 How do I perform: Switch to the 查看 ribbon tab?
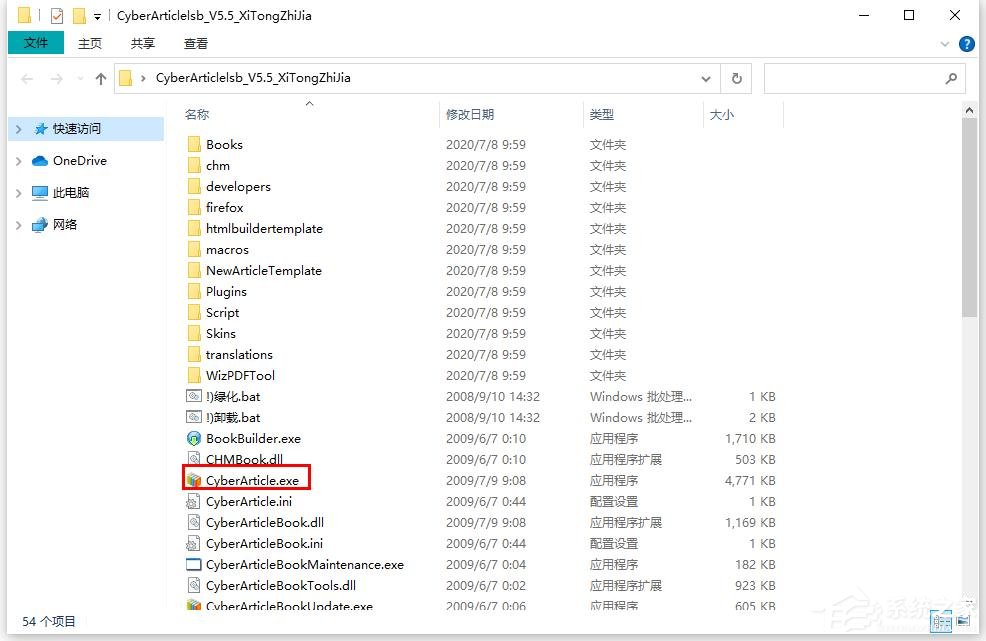coord(195,43)
